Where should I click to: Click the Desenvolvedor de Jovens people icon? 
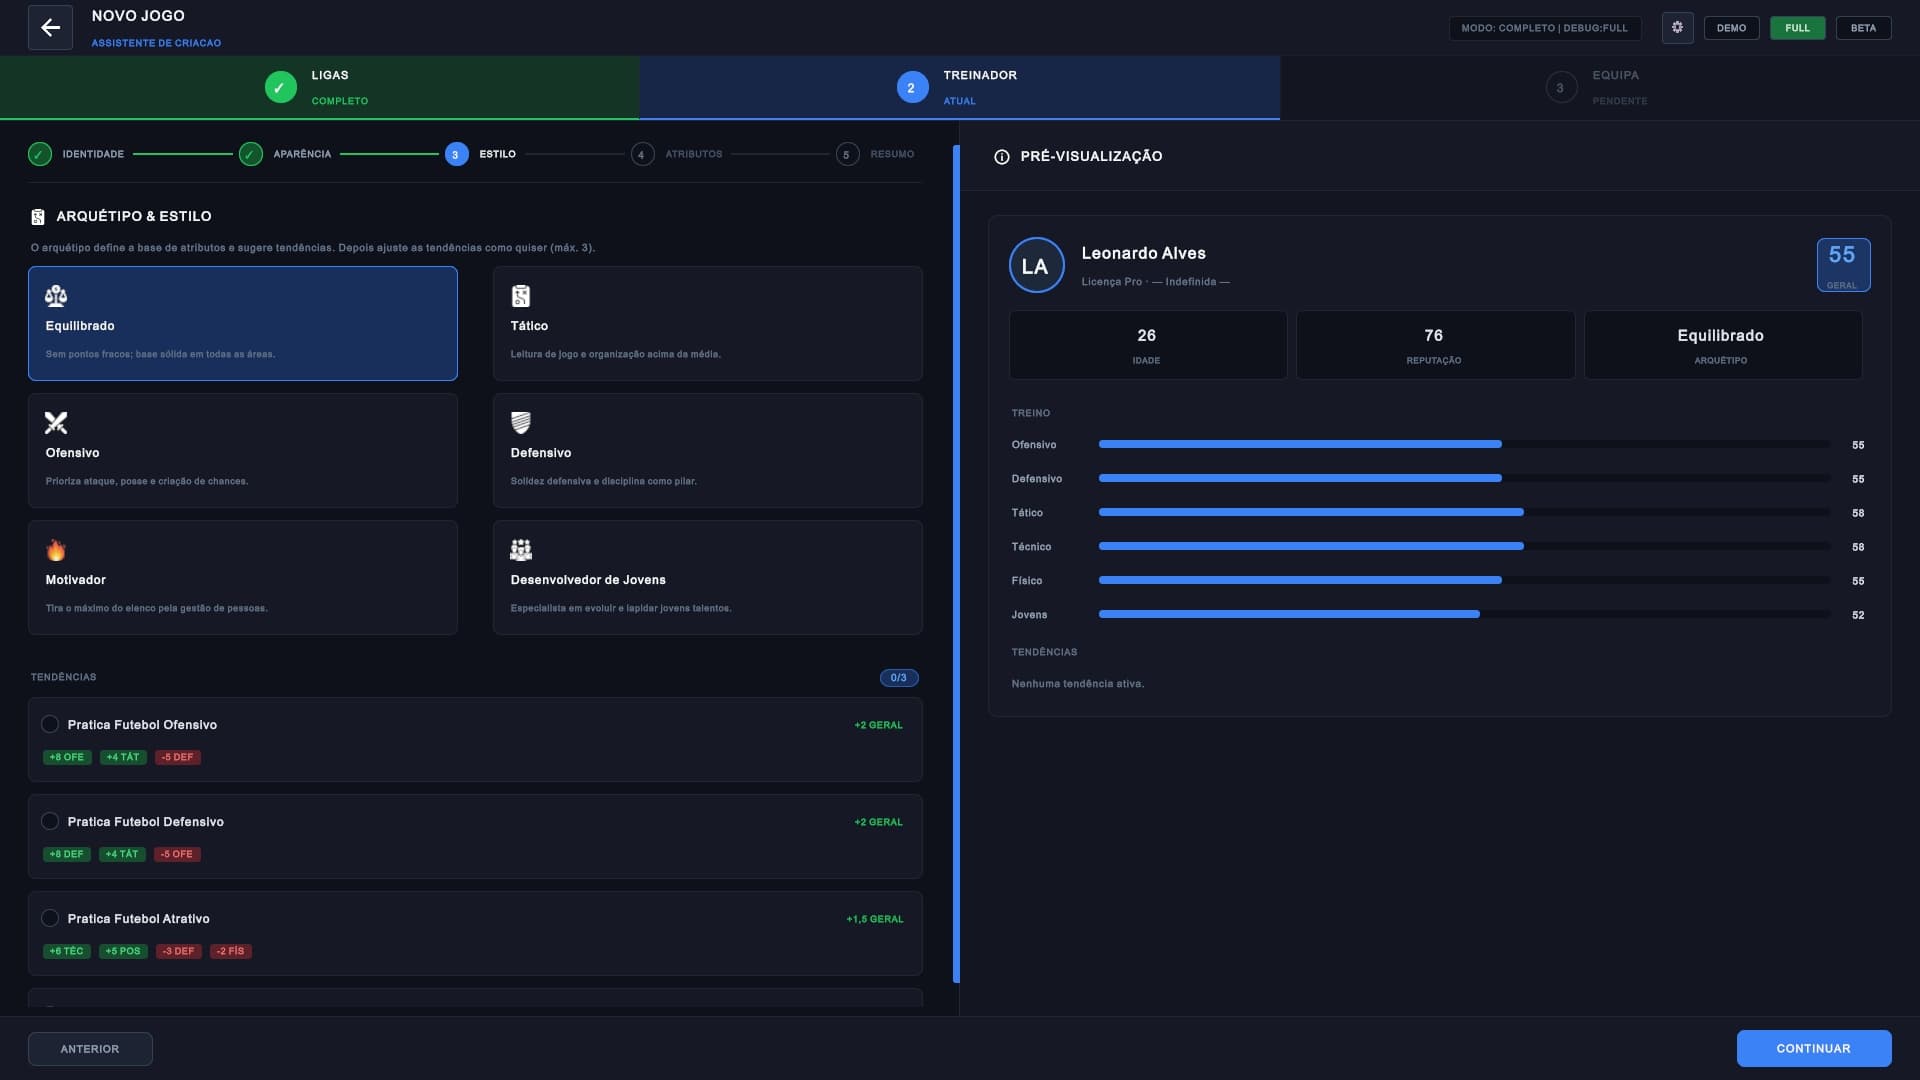pos(521,550)
